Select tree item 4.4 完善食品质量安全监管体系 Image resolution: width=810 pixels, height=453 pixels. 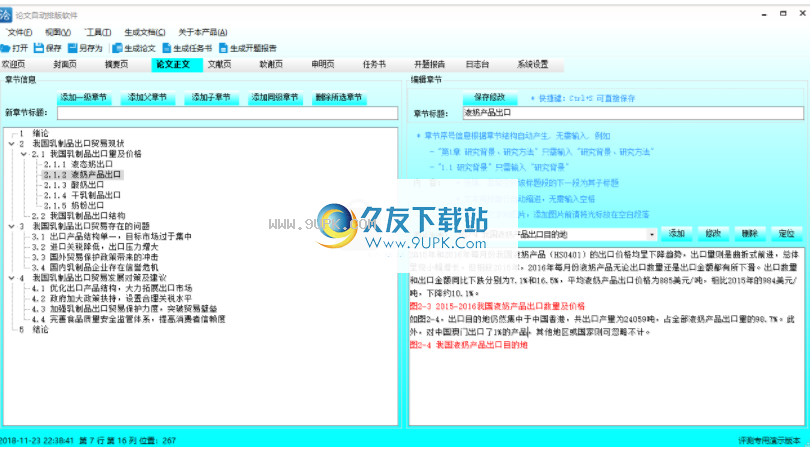[128, 319]
